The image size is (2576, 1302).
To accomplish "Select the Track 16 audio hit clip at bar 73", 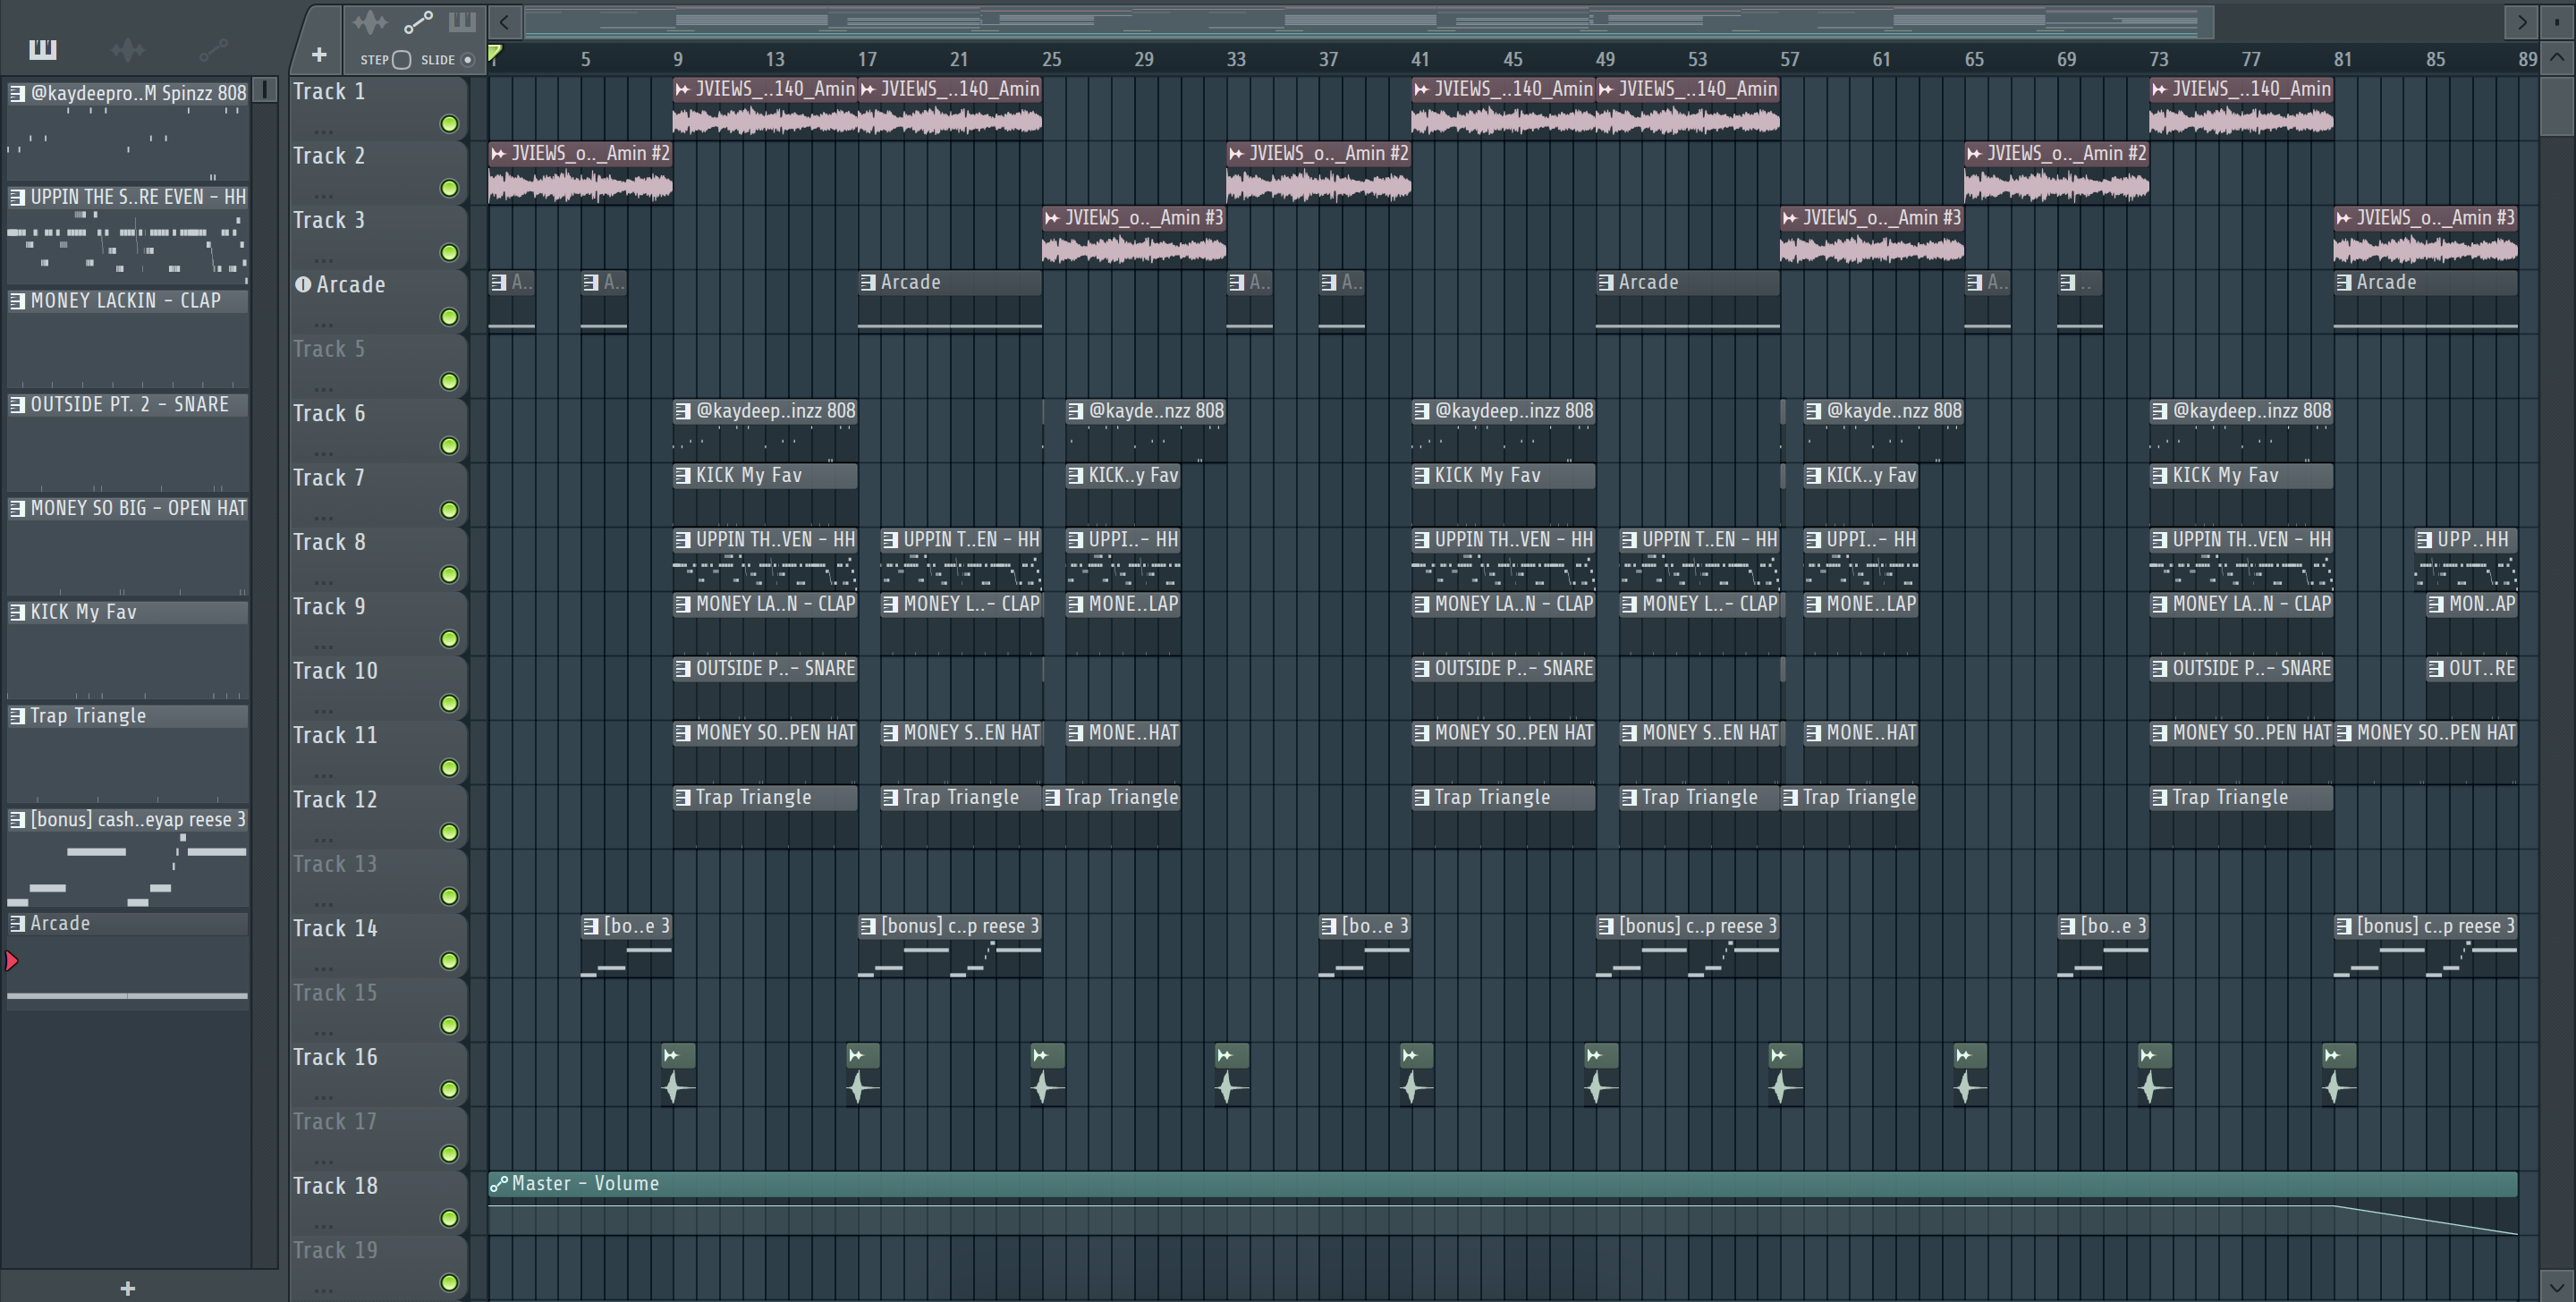I will [2155, 1074].
